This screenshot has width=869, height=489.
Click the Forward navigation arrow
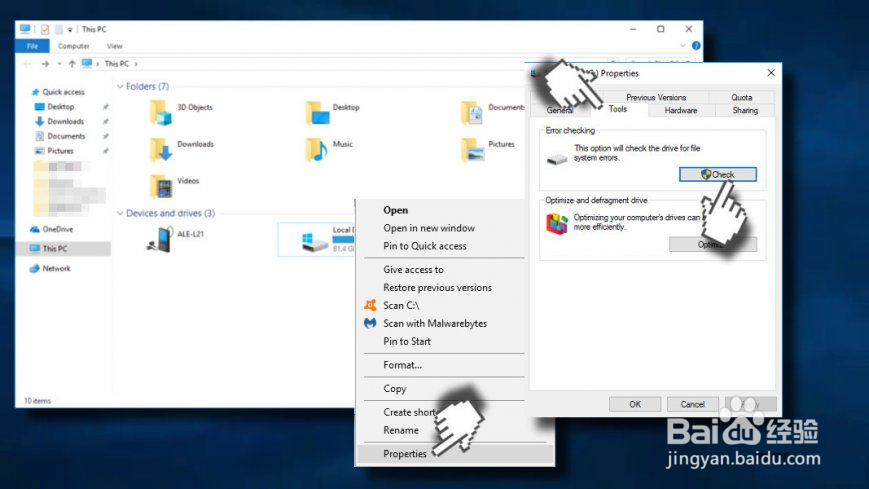45,64
